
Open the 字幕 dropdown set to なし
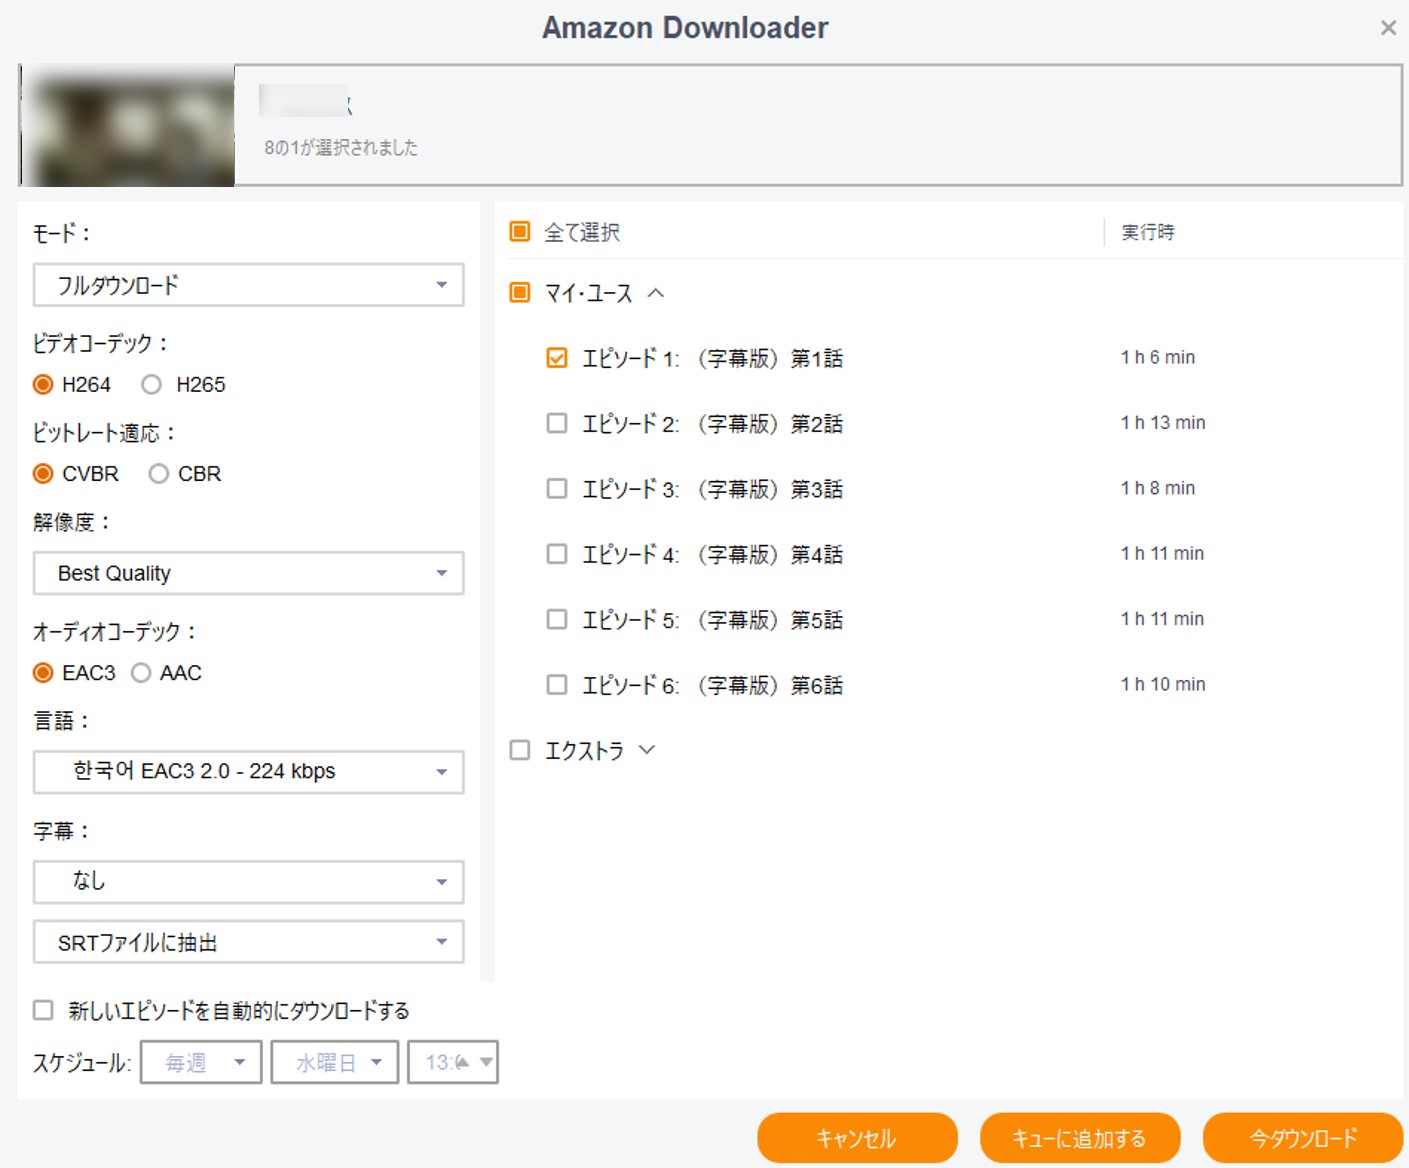point(249,882)
